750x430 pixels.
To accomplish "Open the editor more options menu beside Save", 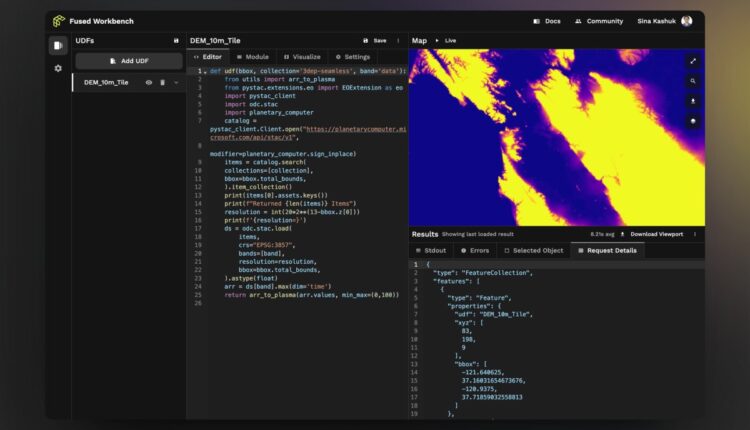I will (x=397, y=41).
